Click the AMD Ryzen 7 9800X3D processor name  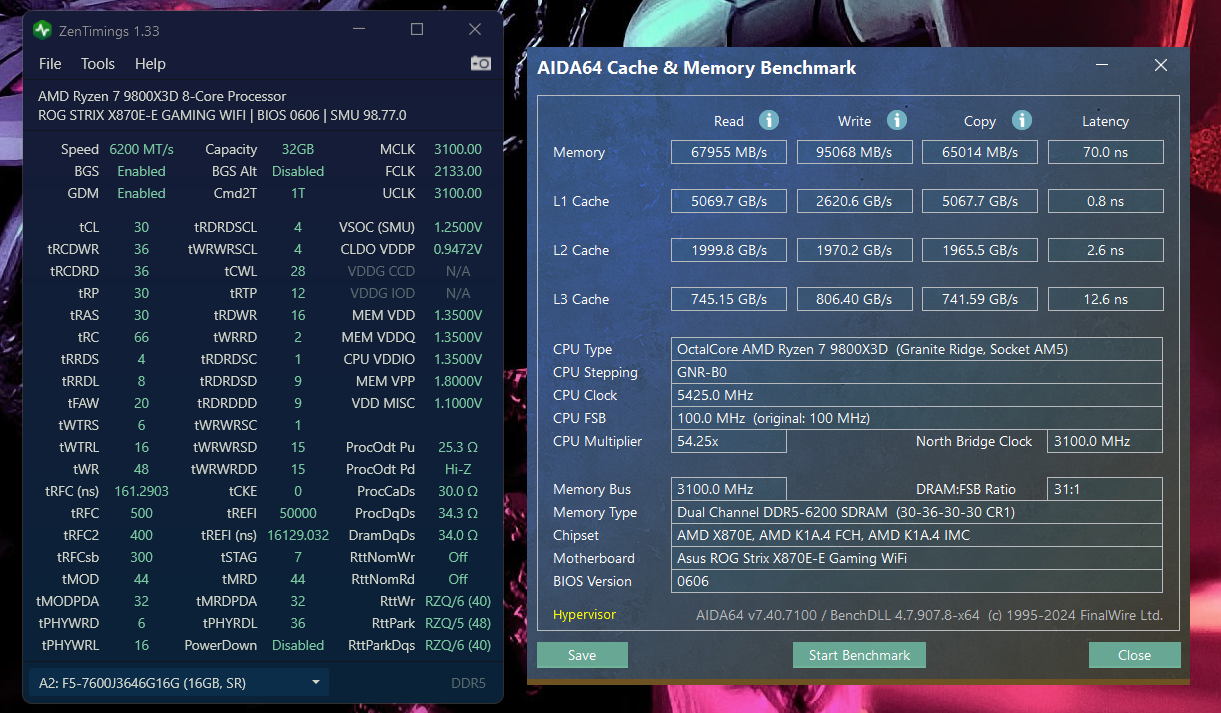click(162, 96)
